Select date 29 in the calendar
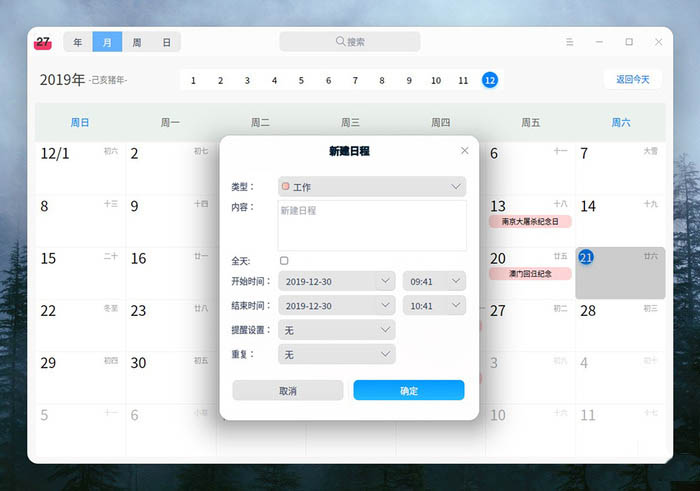This screenshot has height=491, width=700. pos(80,377)
